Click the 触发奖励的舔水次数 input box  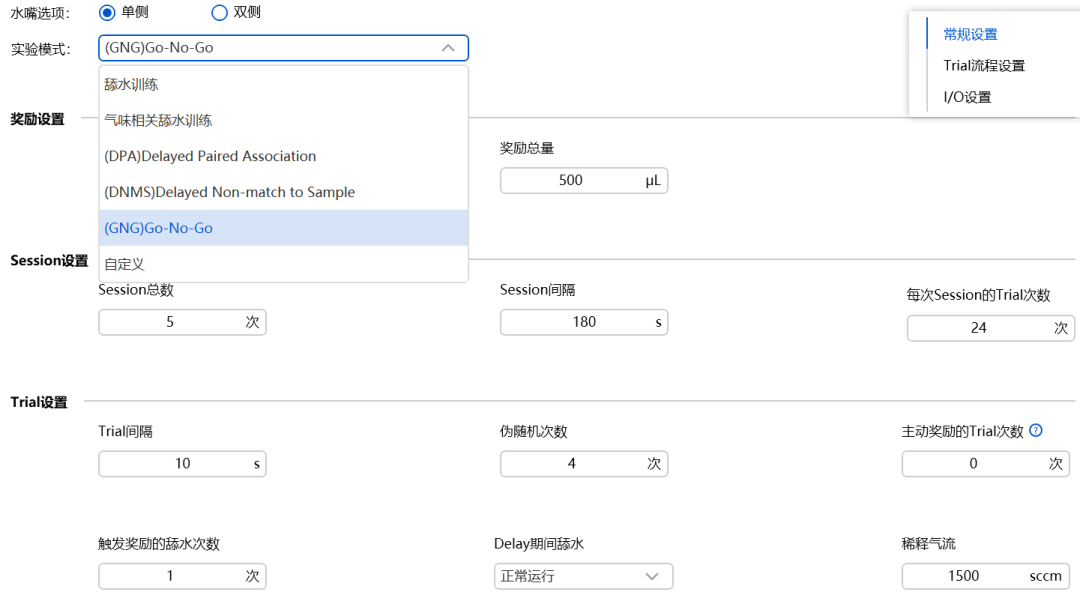pos(182,576)
